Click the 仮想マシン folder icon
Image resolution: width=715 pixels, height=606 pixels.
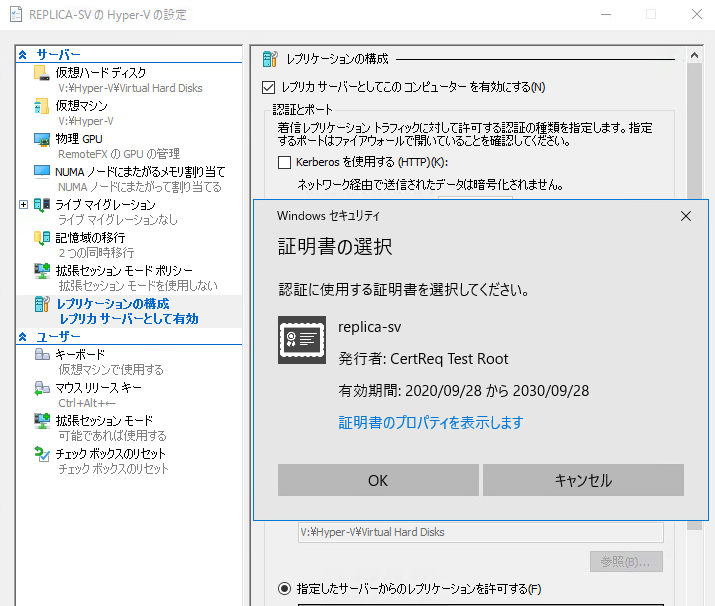point(41,106)
